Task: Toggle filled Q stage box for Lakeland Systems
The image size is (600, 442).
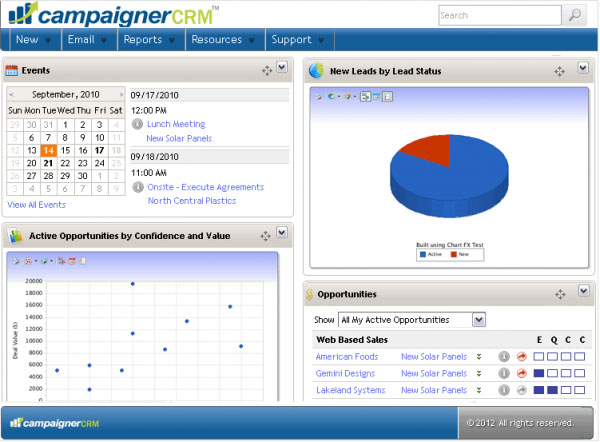Action: tap(552, 390)
